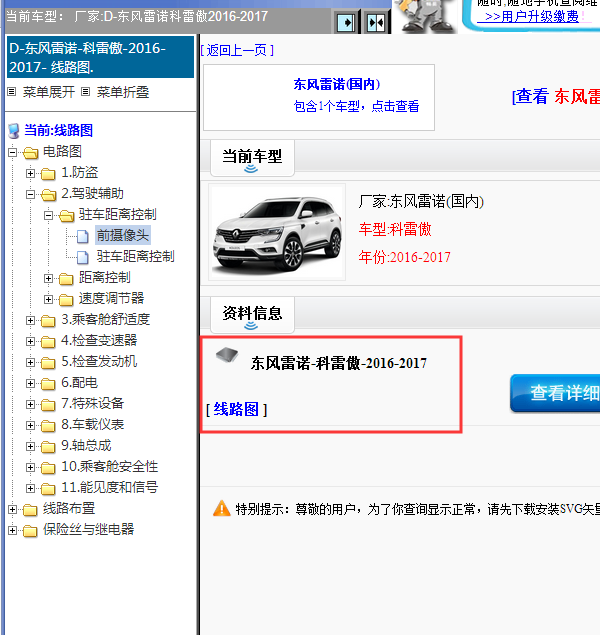Click the gray book icon in 资料信息
This screenshot has height=635, width=600.
coord(227,355)
